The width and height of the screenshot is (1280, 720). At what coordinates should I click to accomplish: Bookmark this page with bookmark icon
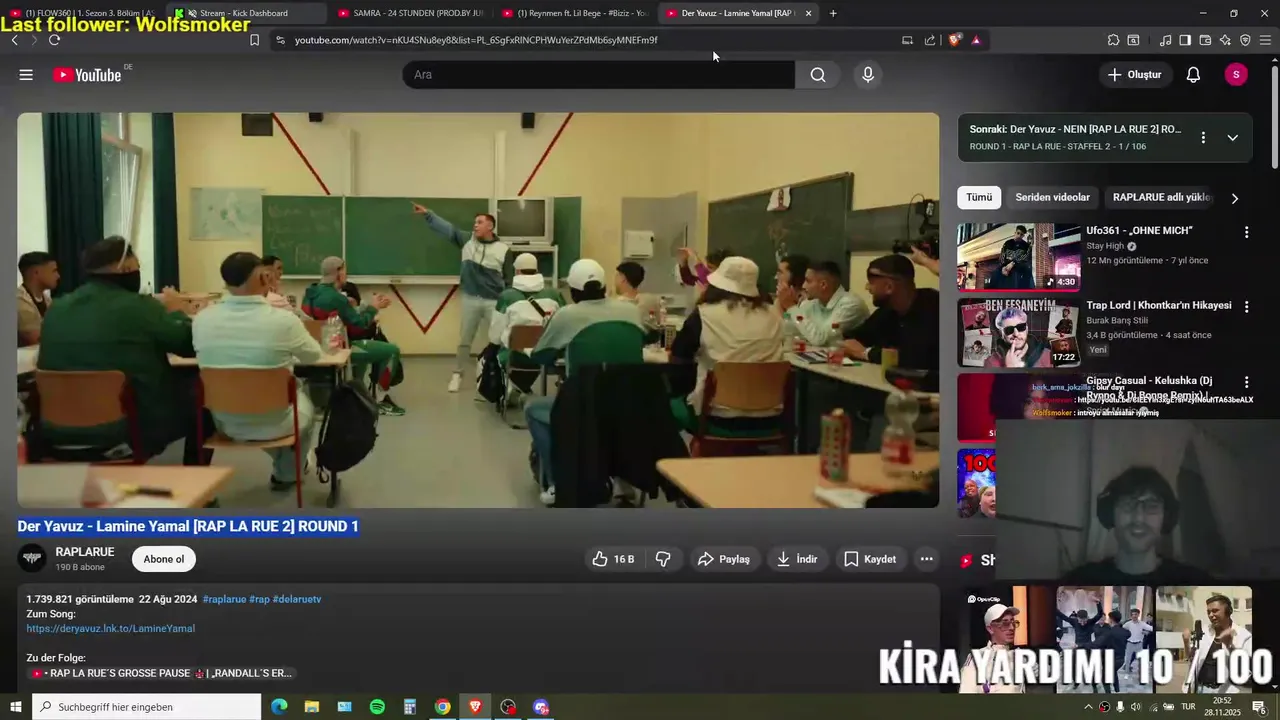254,40
